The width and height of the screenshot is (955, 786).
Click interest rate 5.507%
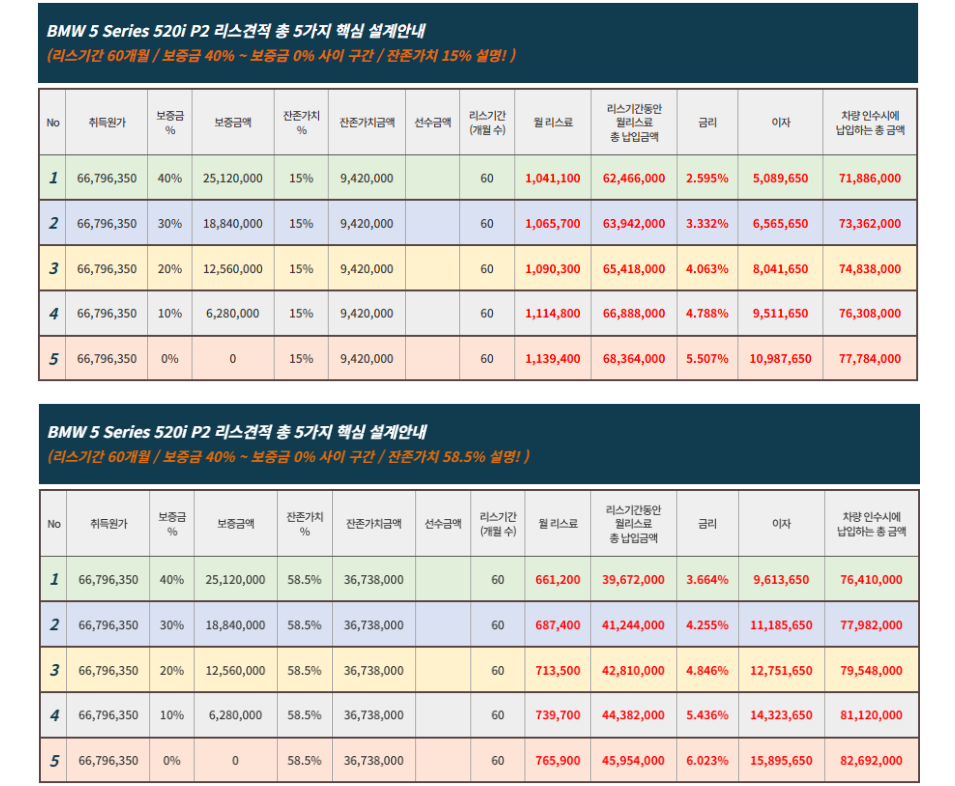(x=707, y=359)
